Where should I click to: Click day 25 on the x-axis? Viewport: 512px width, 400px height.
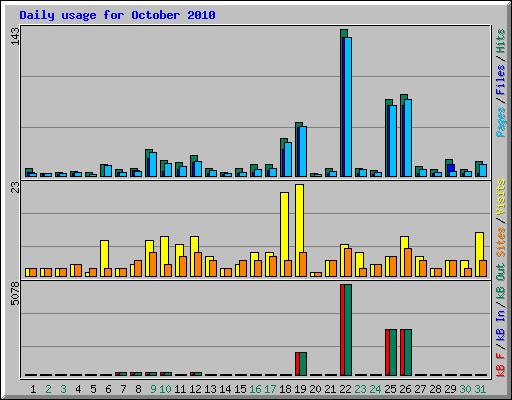click(x=390, y=389)
